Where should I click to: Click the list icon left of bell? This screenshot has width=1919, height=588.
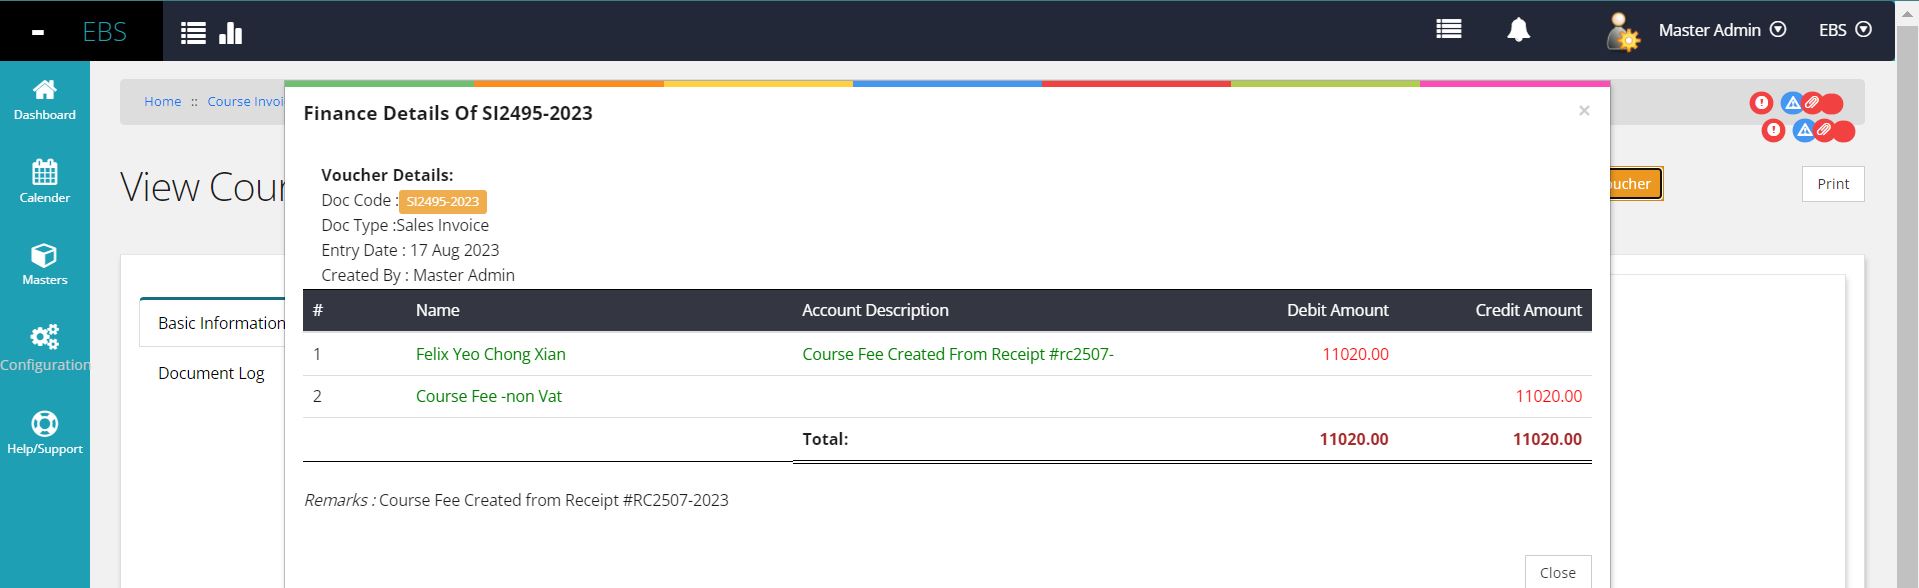click(x=1448, y=30)
